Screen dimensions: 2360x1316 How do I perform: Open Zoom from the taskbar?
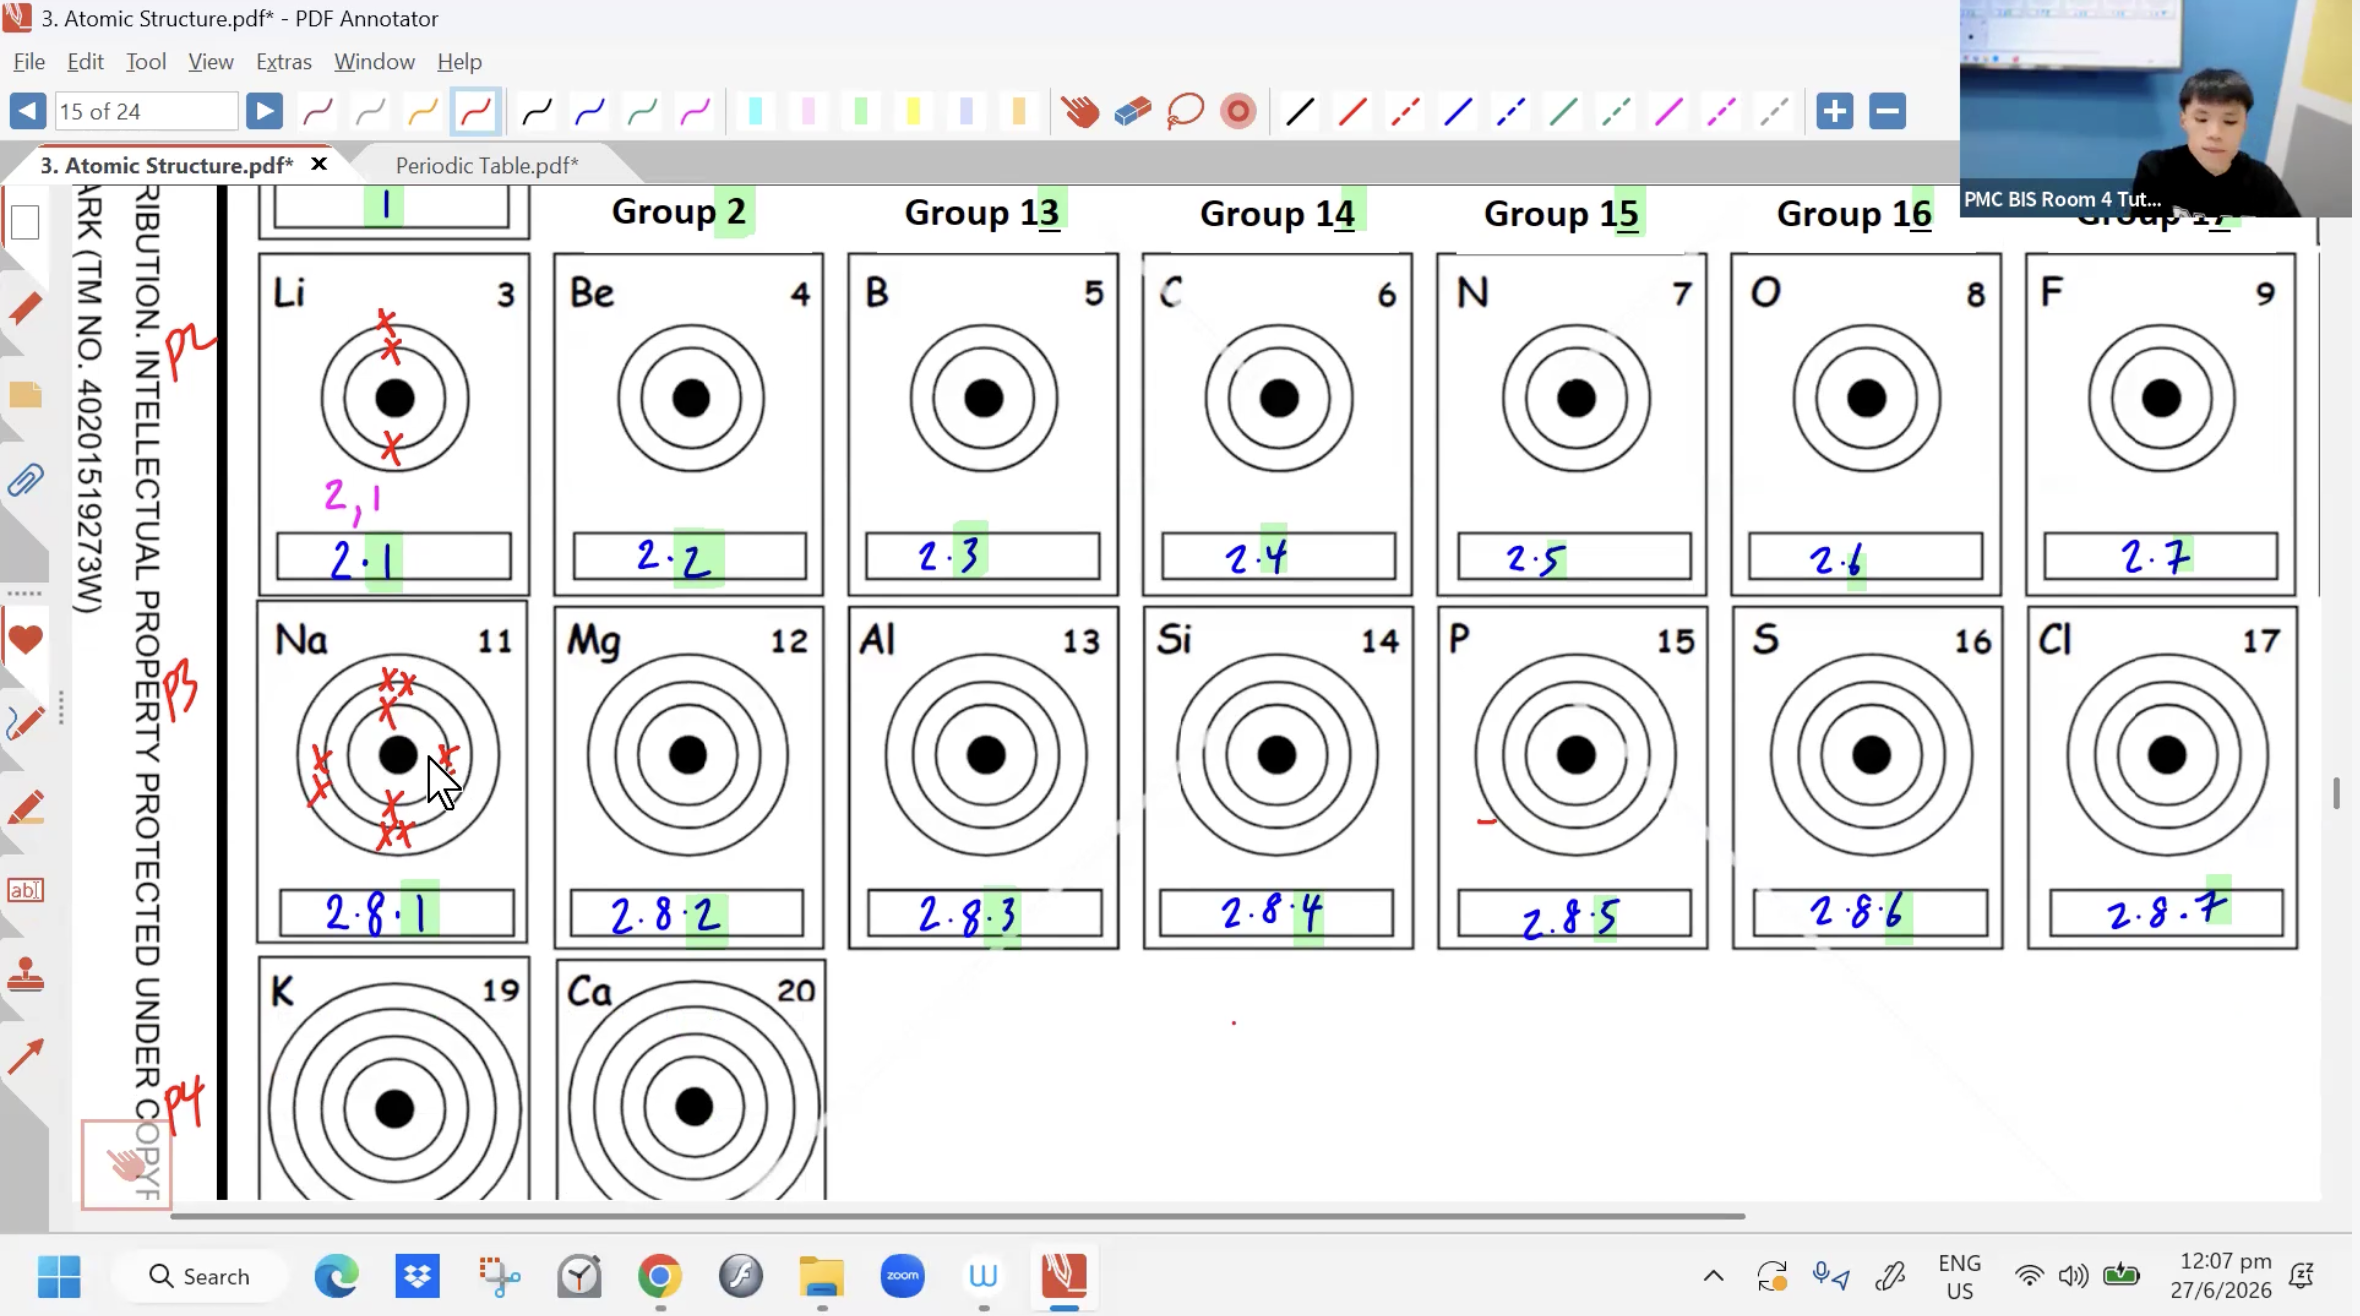(x=902, y=1276)
